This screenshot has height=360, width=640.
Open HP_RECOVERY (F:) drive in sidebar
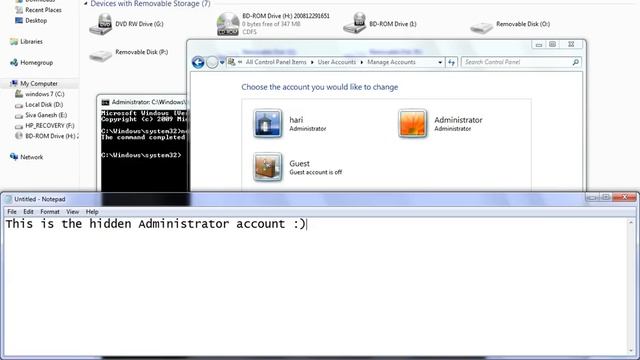pyautogui.click(x=50, y=126)
